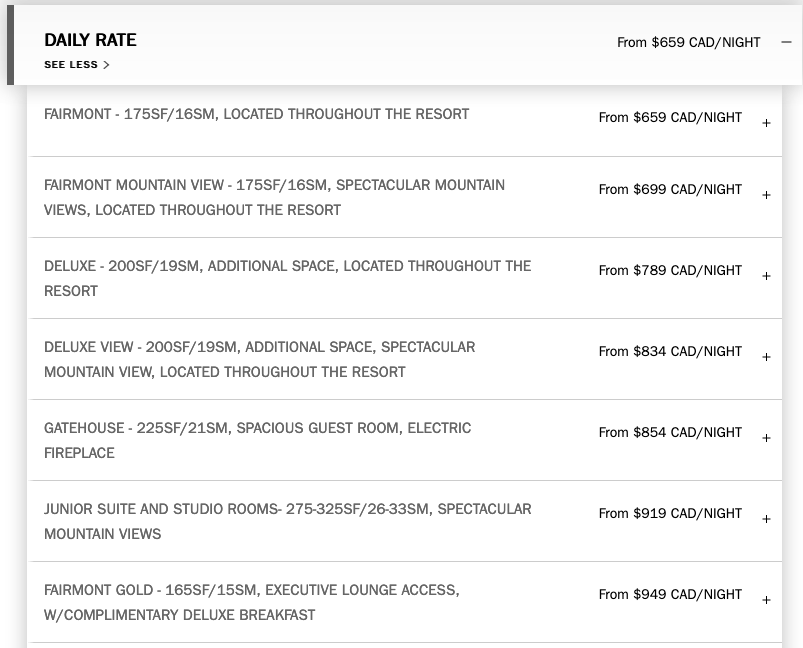
Task: Collapse the Daily Rate section minus icon
Action: (786, 43)
